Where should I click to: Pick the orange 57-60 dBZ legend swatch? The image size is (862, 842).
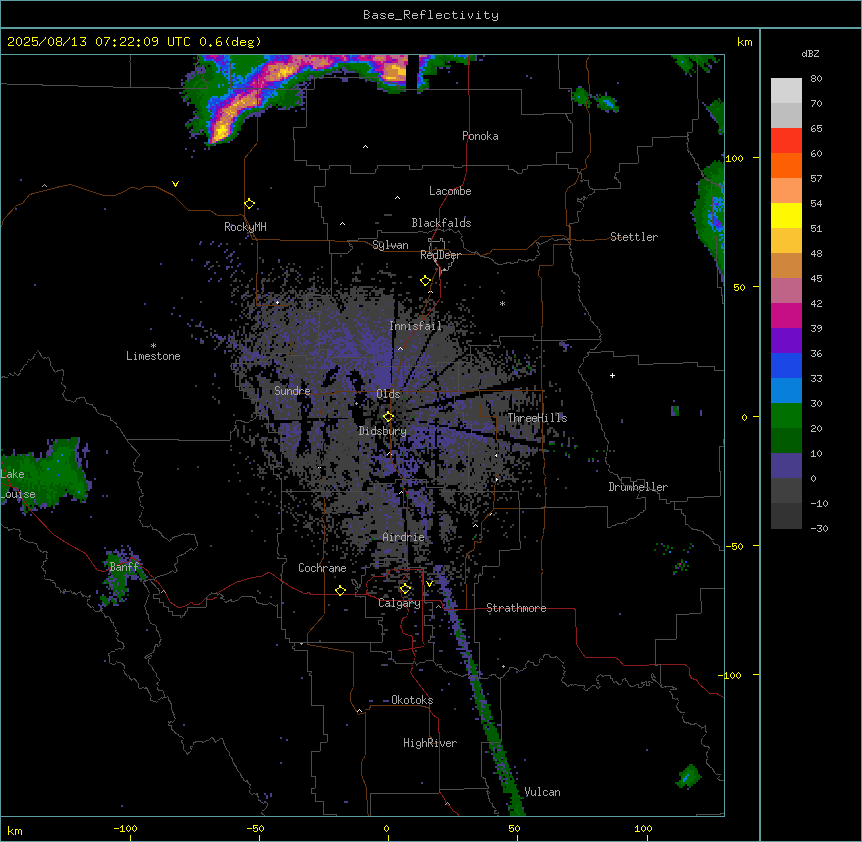(x=786, y=165)
